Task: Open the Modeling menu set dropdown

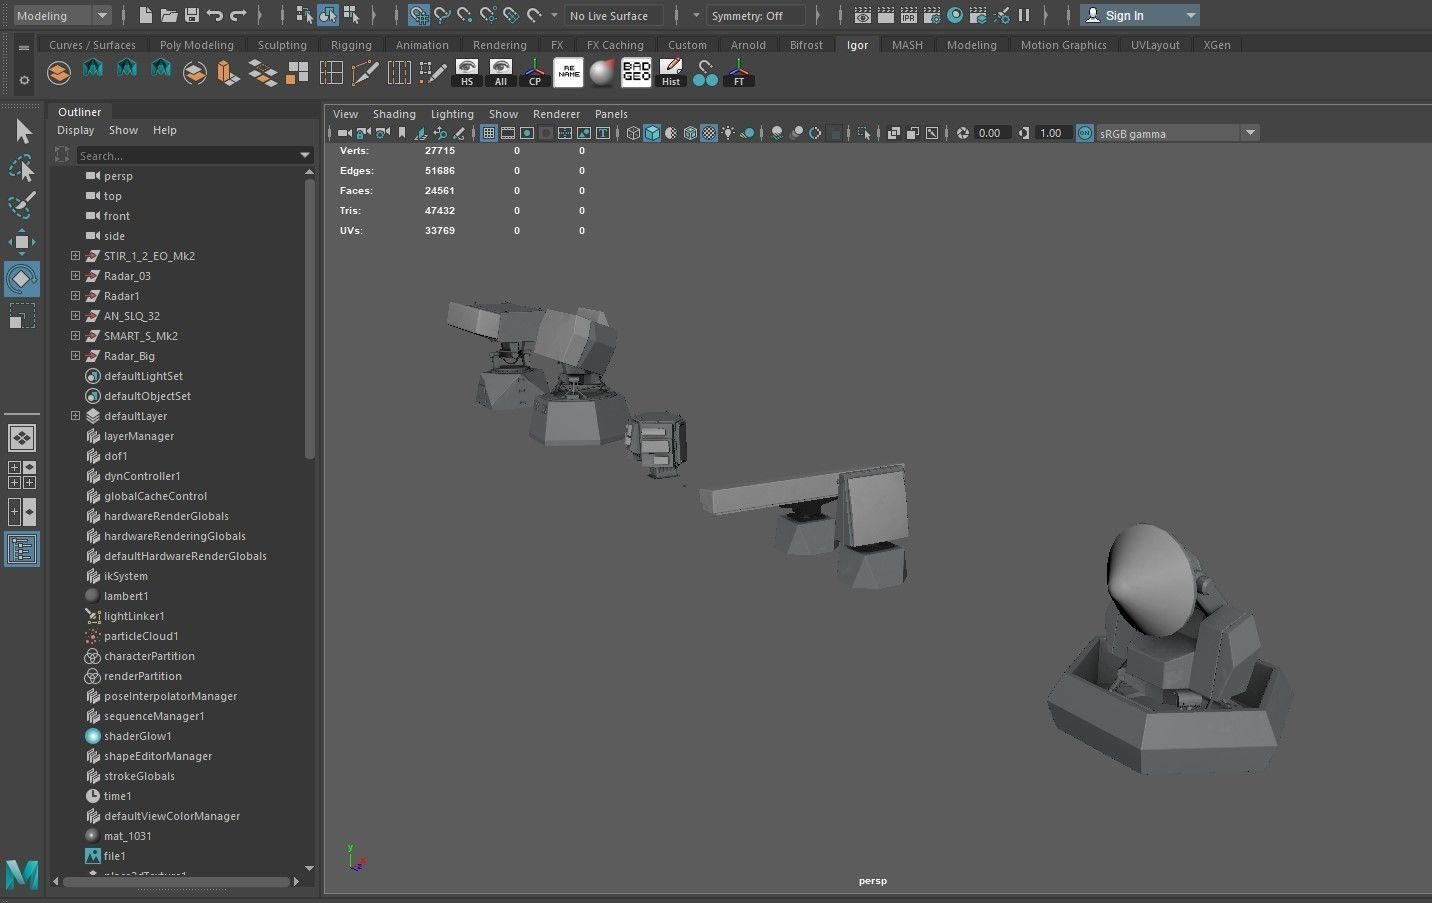Action: coord(62,15)
